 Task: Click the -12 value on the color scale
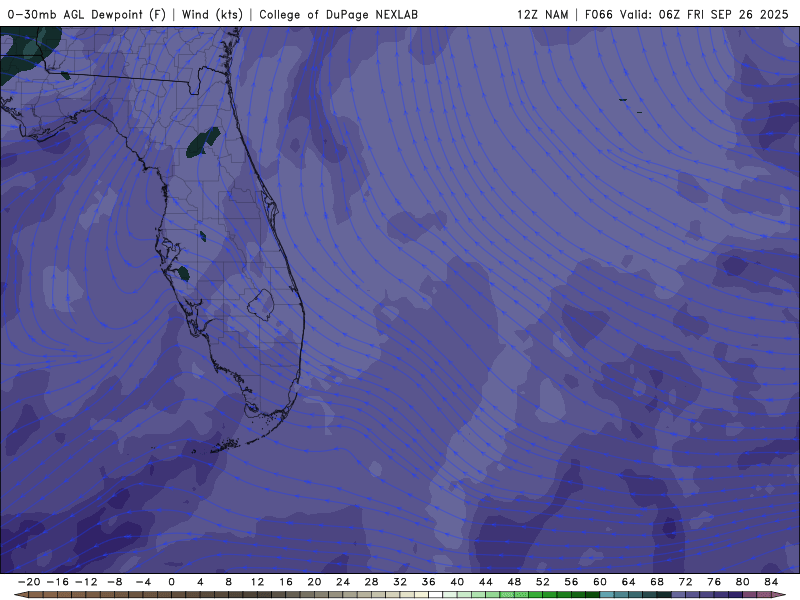tap(86, 582)
